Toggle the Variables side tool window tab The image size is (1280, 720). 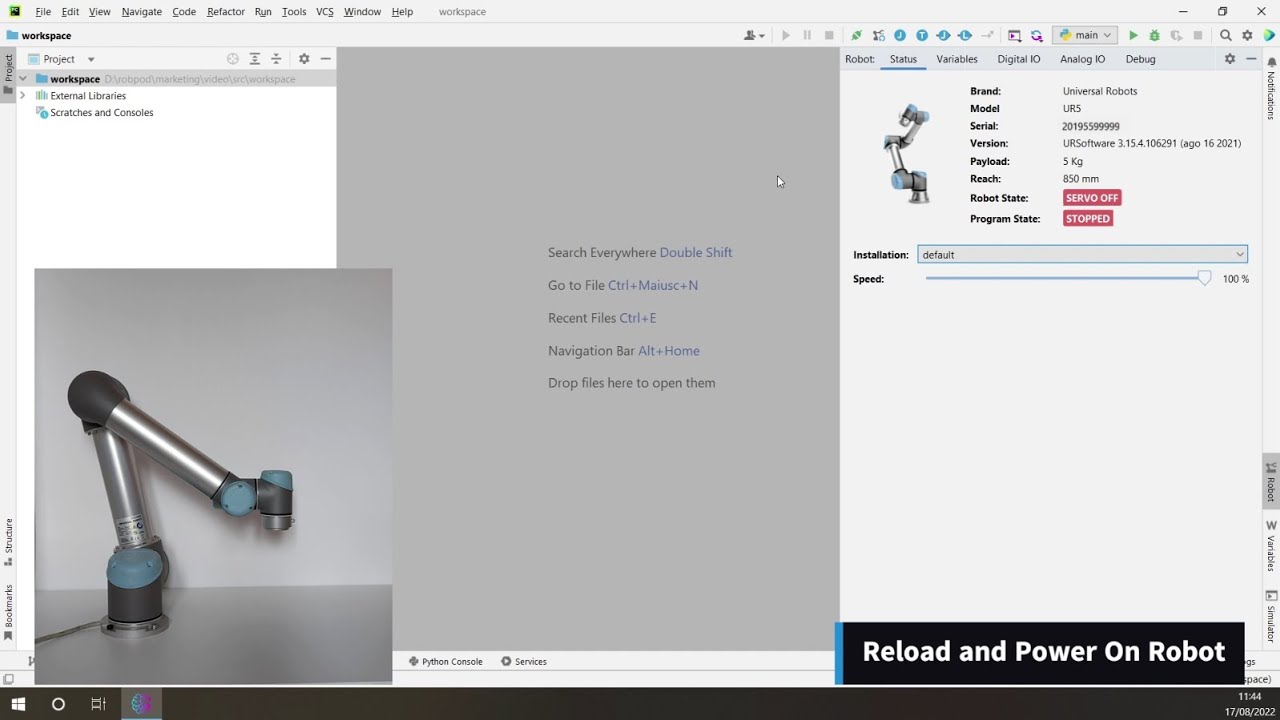point(1271,545)
